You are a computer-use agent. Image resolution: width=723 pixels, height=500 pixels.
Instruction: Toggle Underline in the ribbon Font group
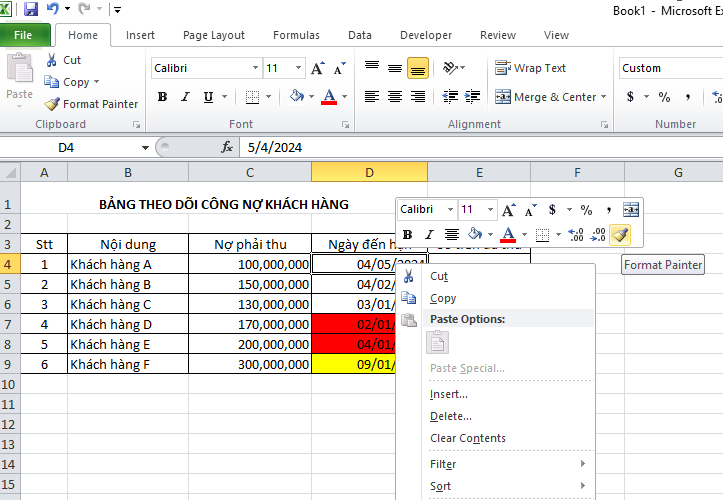[208, 97]
